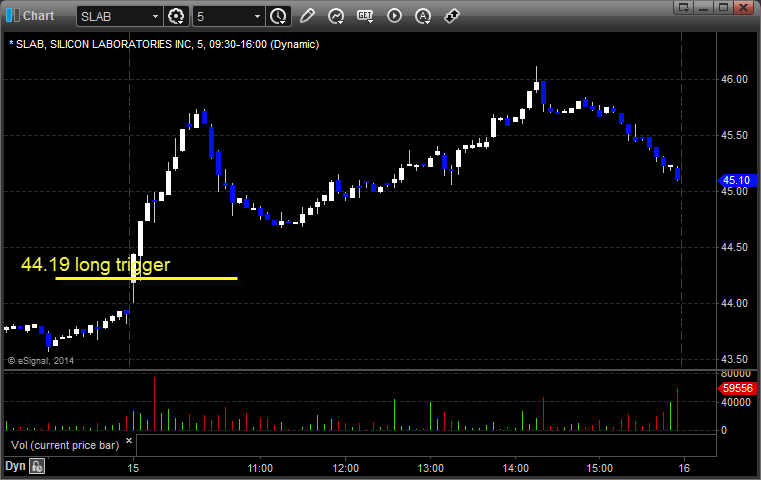
Task: Click the Vol (current price bar) label
Action: 65,445
